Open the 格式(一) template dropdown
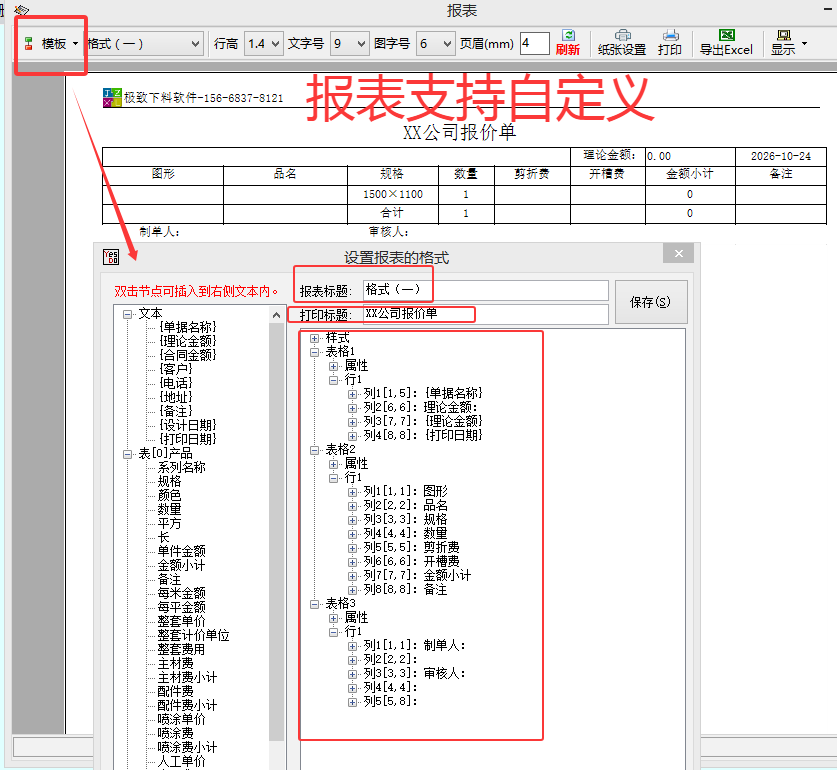The width and height of the screenshot is (837, 770). coord(144,44)
